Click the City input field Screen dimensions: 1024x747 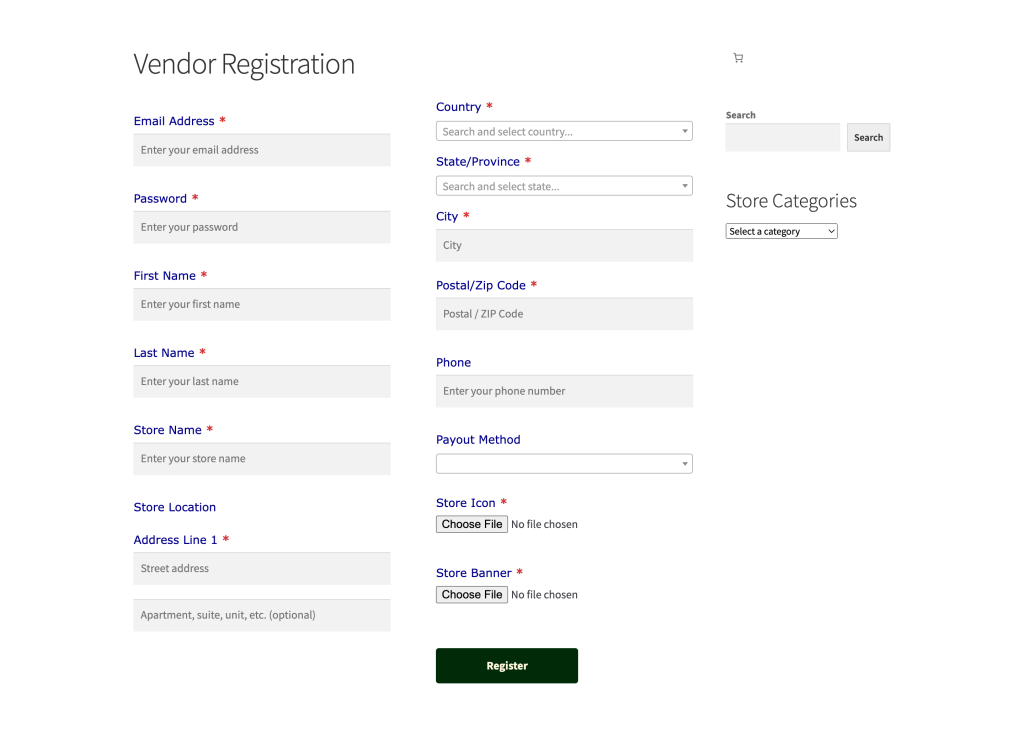(x=564, y=245)
